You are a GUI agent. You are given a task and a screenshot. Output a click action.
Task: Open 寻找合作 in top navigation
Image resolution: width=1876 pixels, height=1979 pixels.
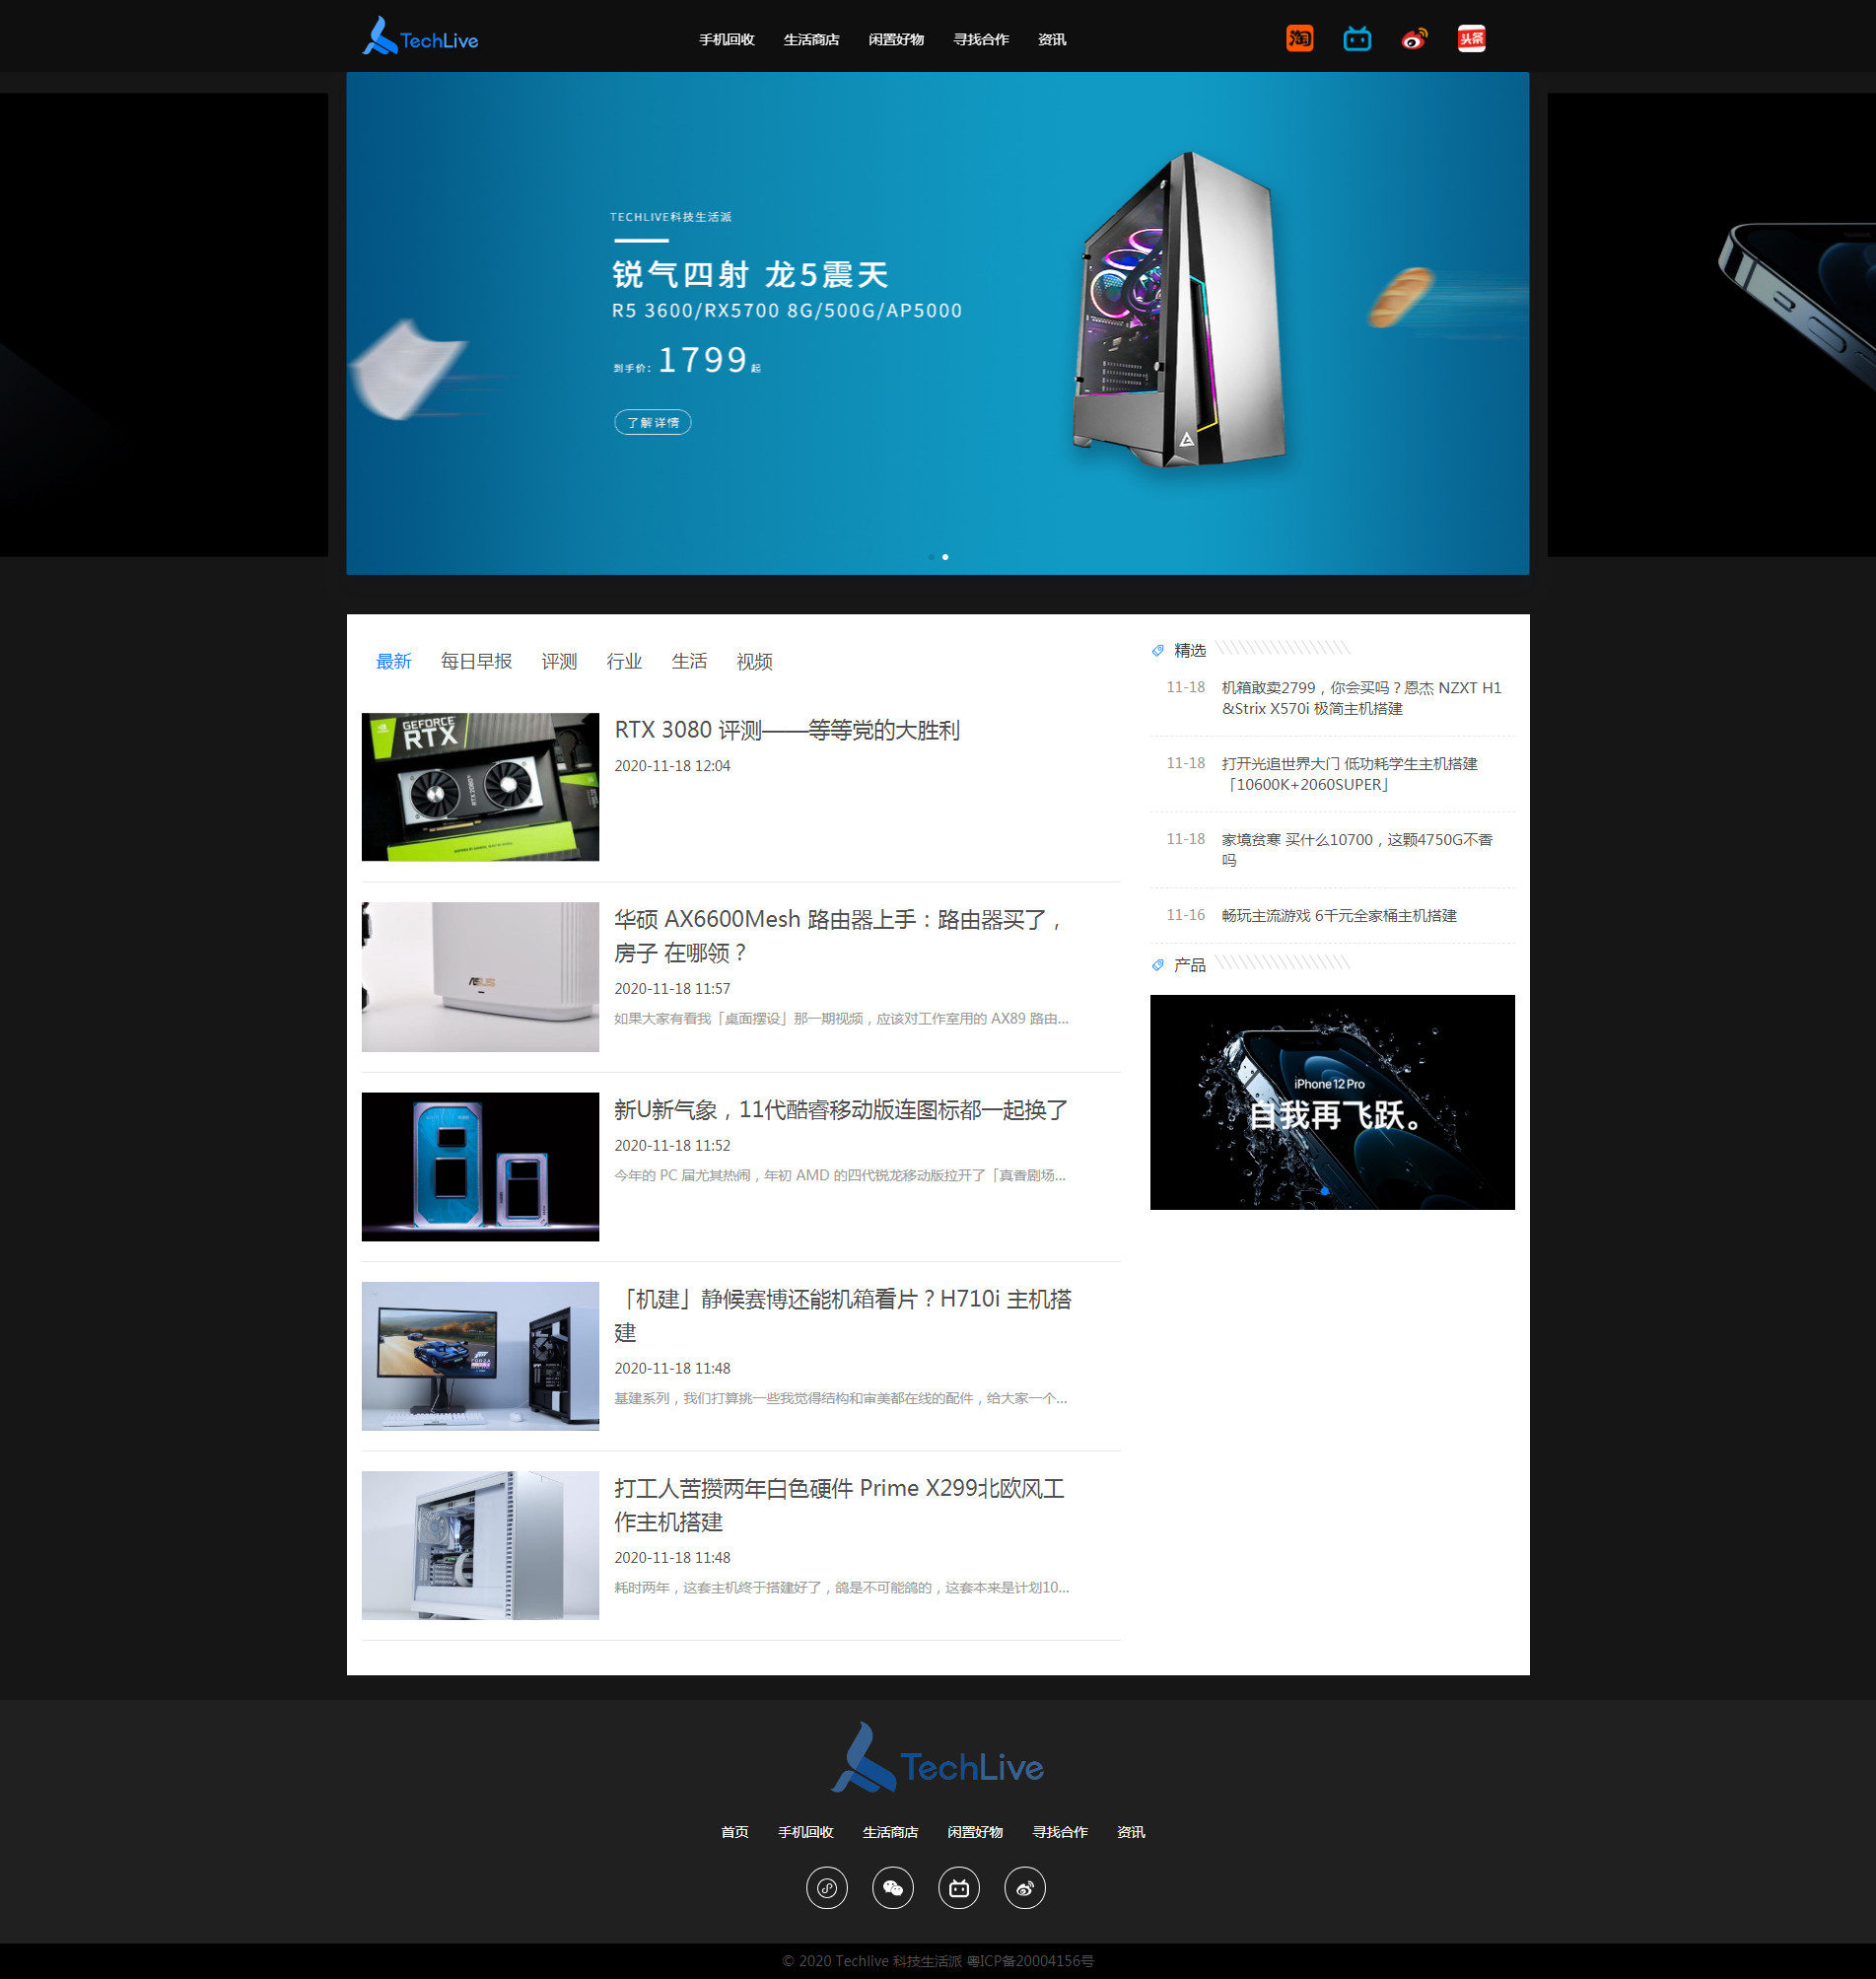click(981, 40)
